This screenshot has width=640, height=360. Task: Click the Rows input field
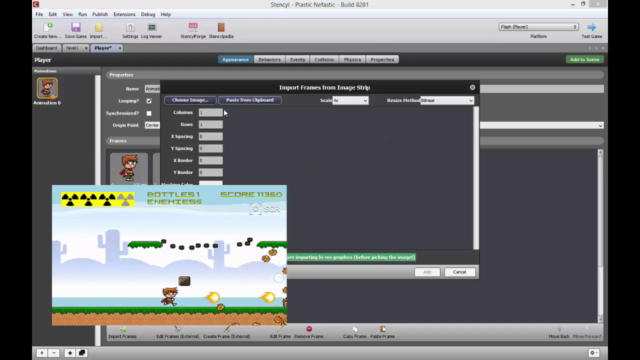(211, 124)
